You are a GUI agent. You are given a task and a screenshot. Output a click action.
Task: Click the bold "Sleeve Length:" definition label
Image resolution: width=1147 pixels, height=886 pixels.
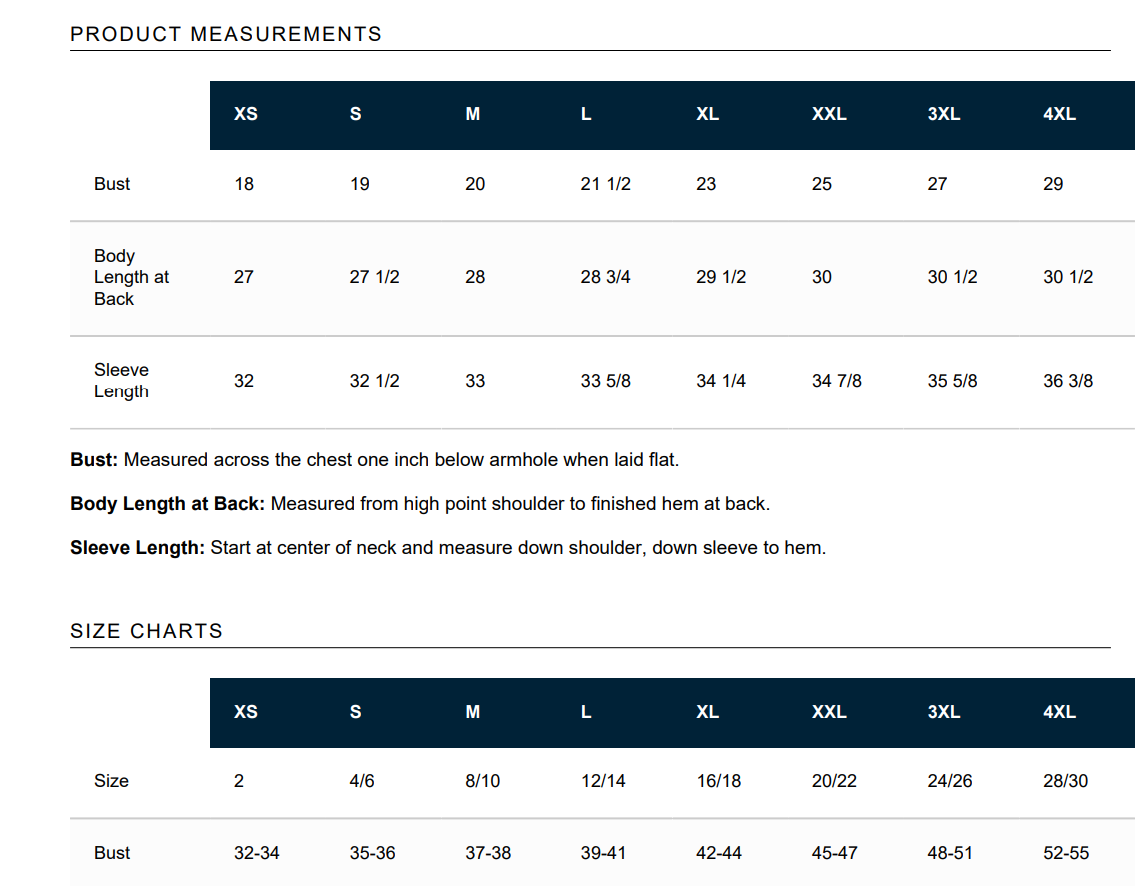click(x=137, y=548)
